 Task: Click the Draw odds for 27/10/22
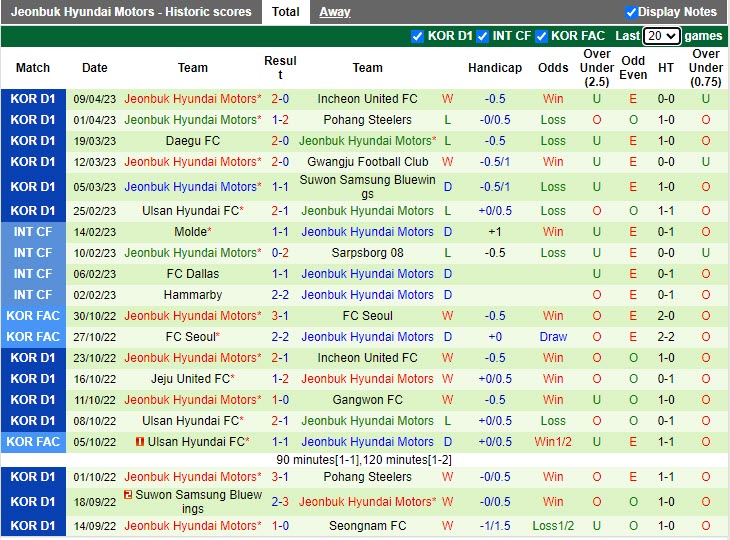553,337
